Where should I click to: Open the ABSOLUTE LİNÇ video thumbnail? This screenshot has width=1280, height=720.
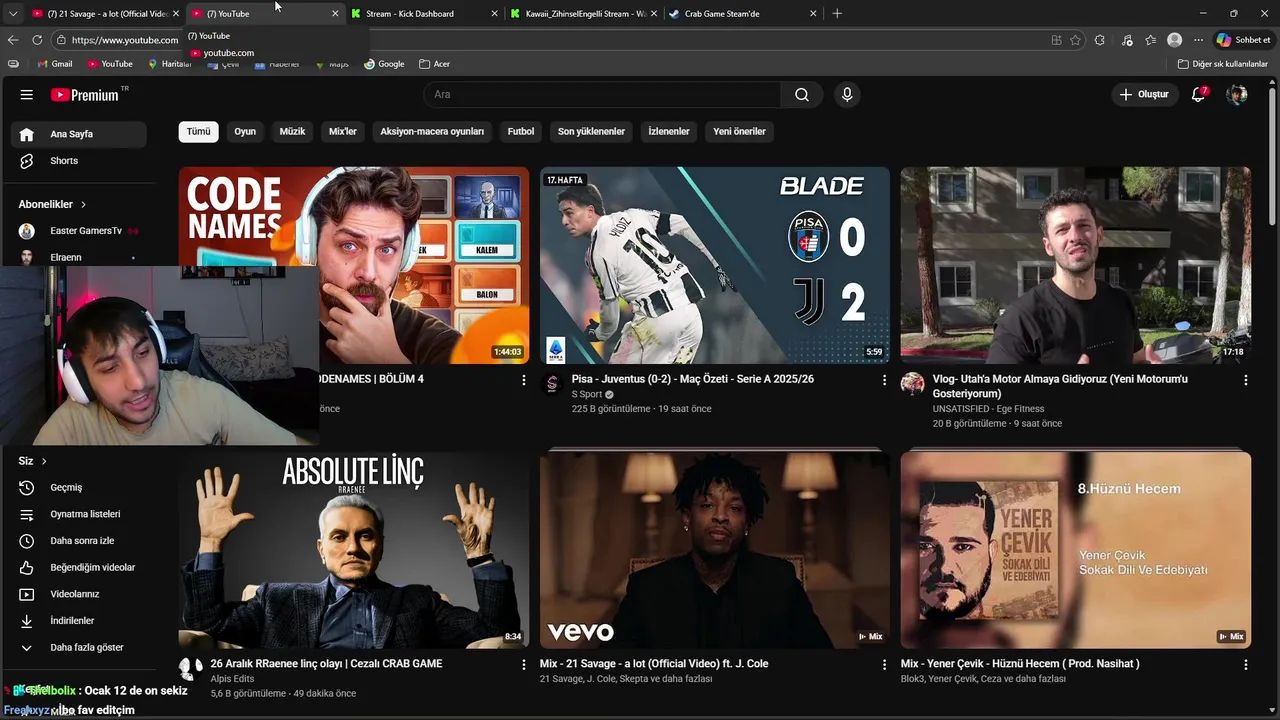coord(354,549)
